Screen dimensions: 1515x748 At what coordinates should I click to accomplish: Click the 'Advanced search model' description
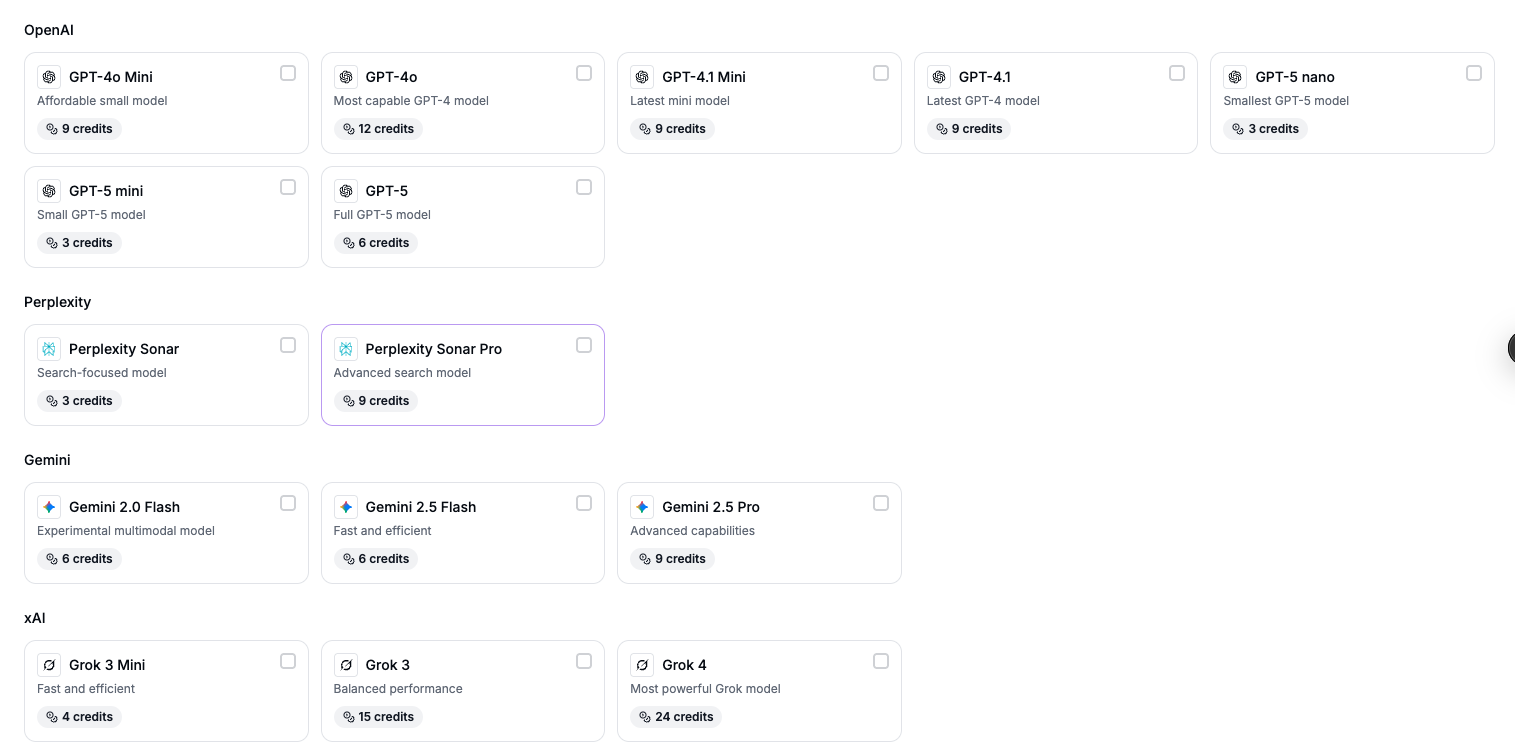(402, 373)
